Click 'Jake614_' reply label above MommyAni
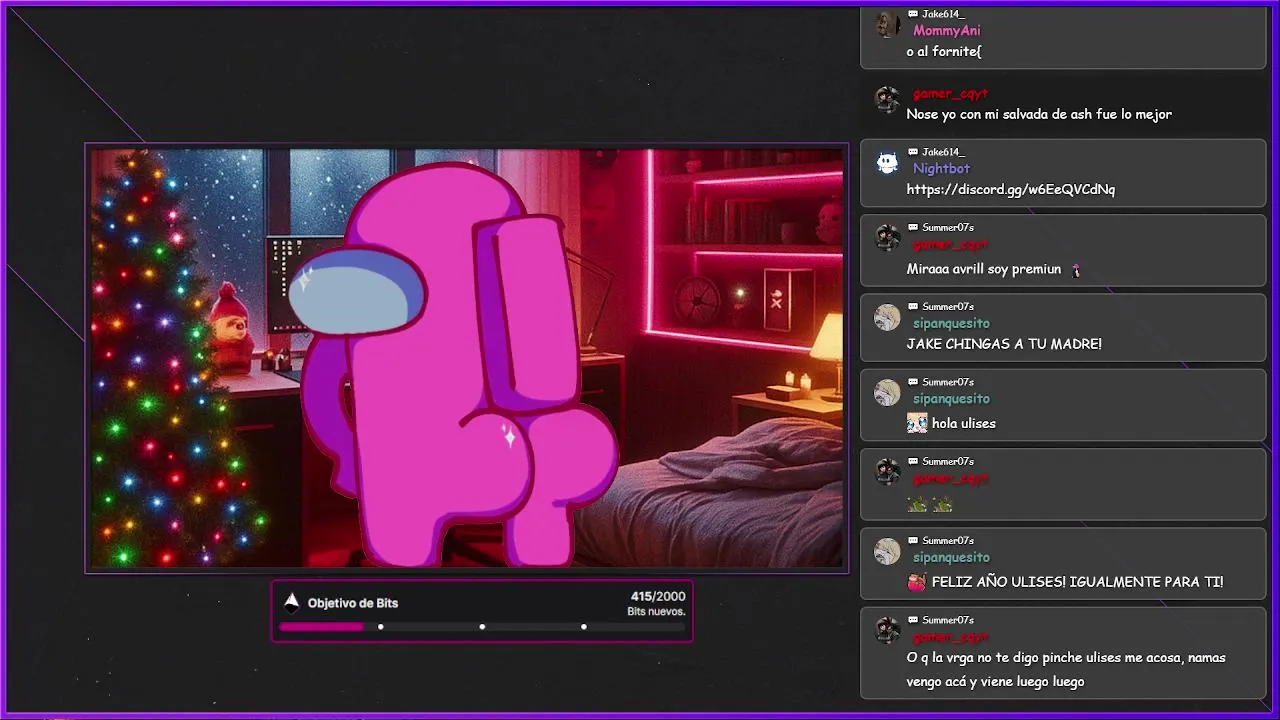Image resolution: width=1280 pixels, height=720 pixels. tap(943, 14)
